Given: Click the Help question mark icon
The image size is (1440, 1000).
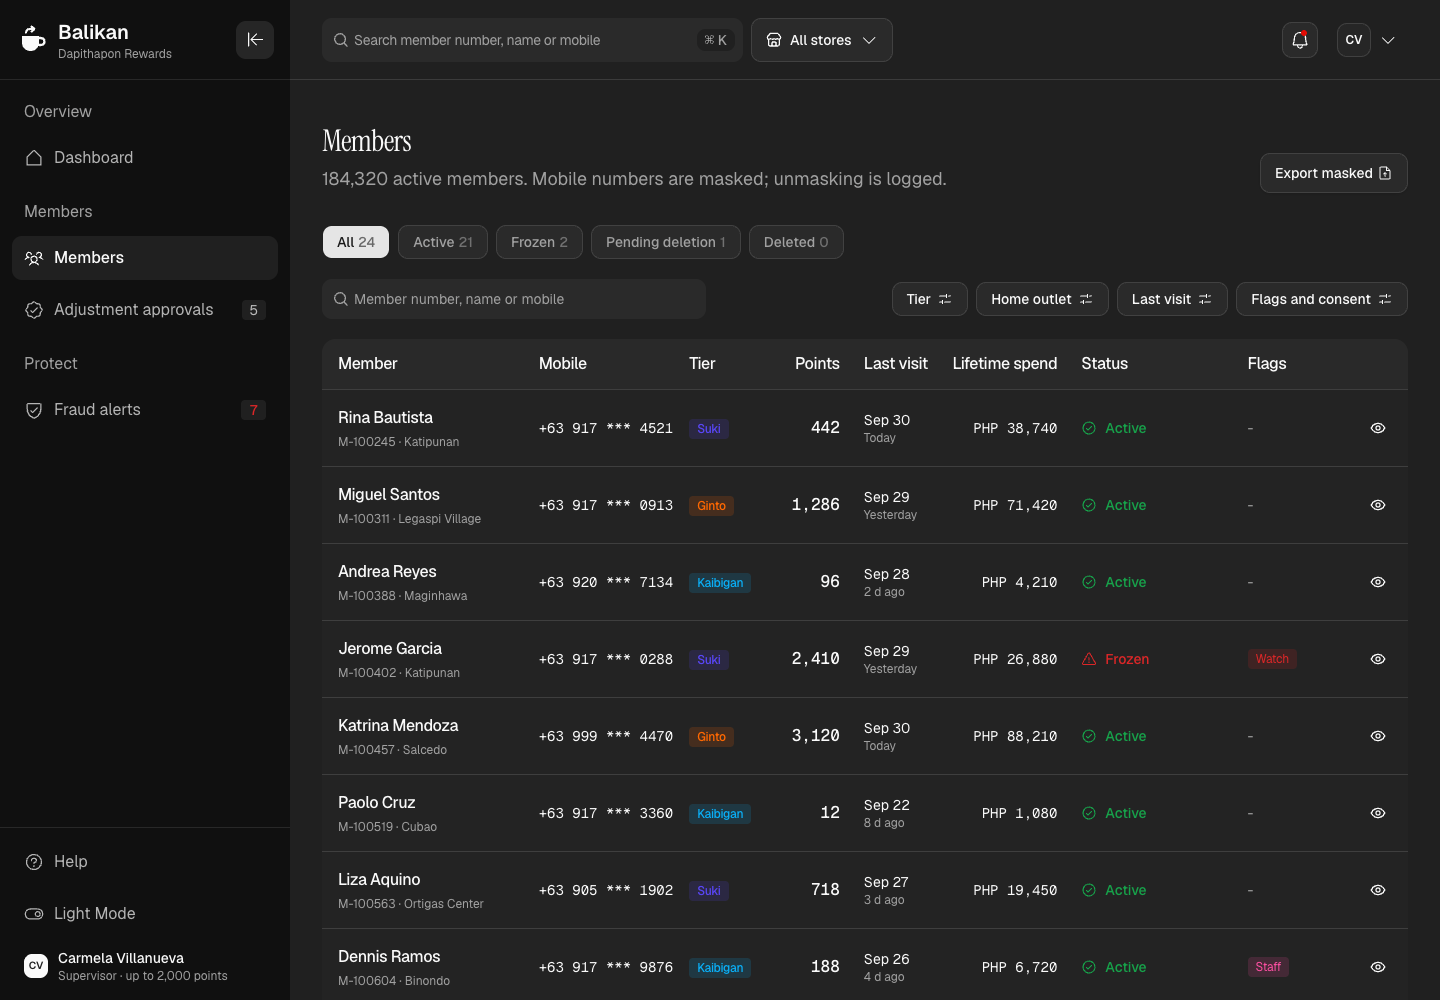Looking at the screenshot, I should point(34,862).
